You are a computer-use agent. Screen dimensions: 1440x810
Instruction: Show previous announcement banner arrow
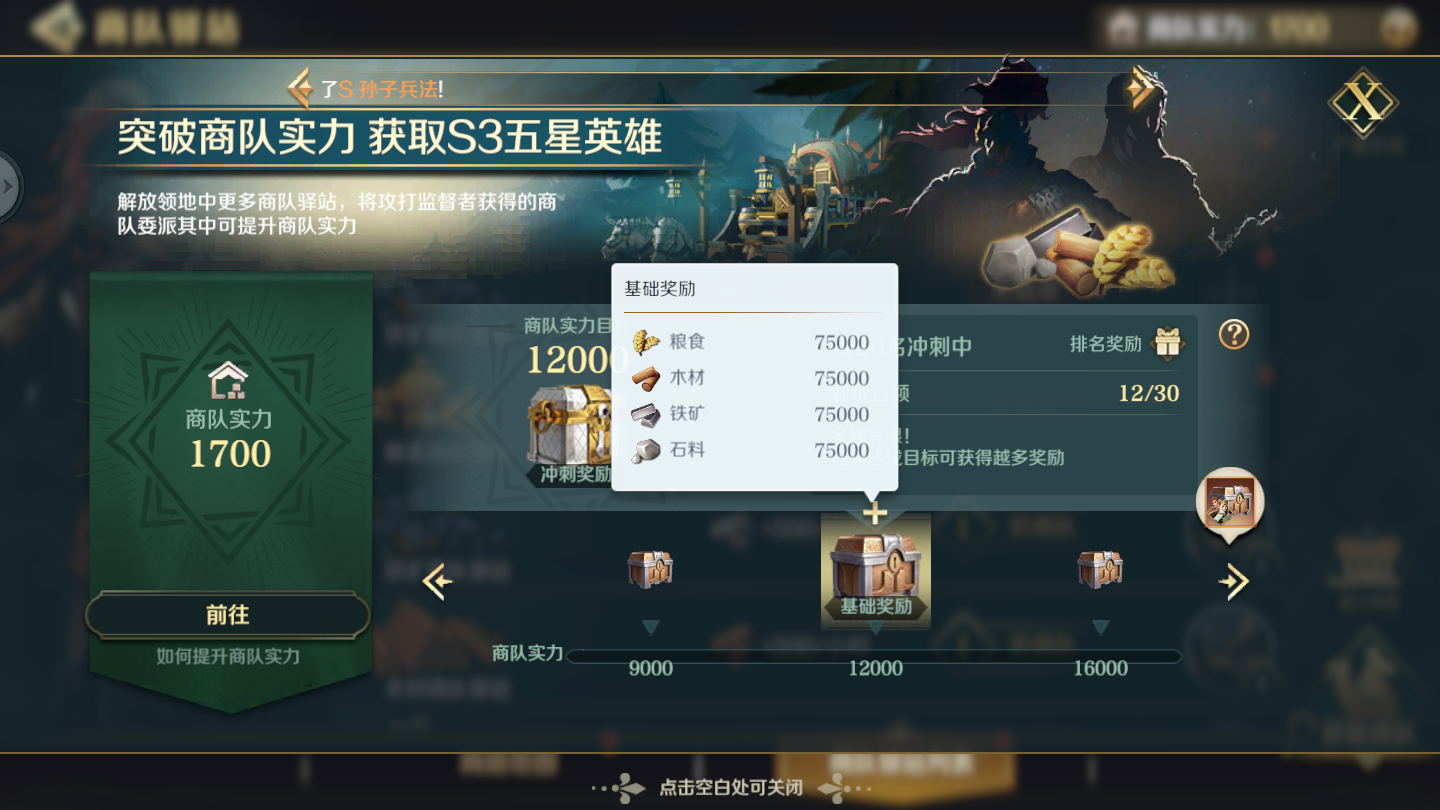(x=300, y=89)
